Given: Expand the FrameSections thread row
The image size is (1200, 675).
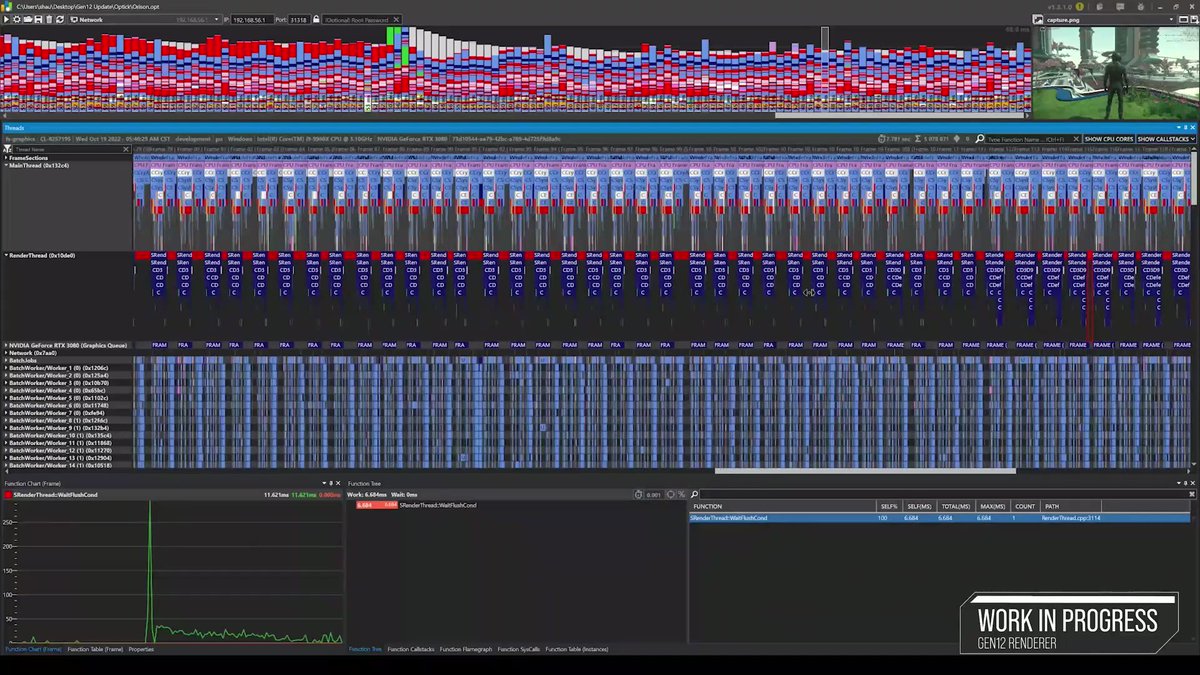Looking at the screenshot, I should [6, 158].
